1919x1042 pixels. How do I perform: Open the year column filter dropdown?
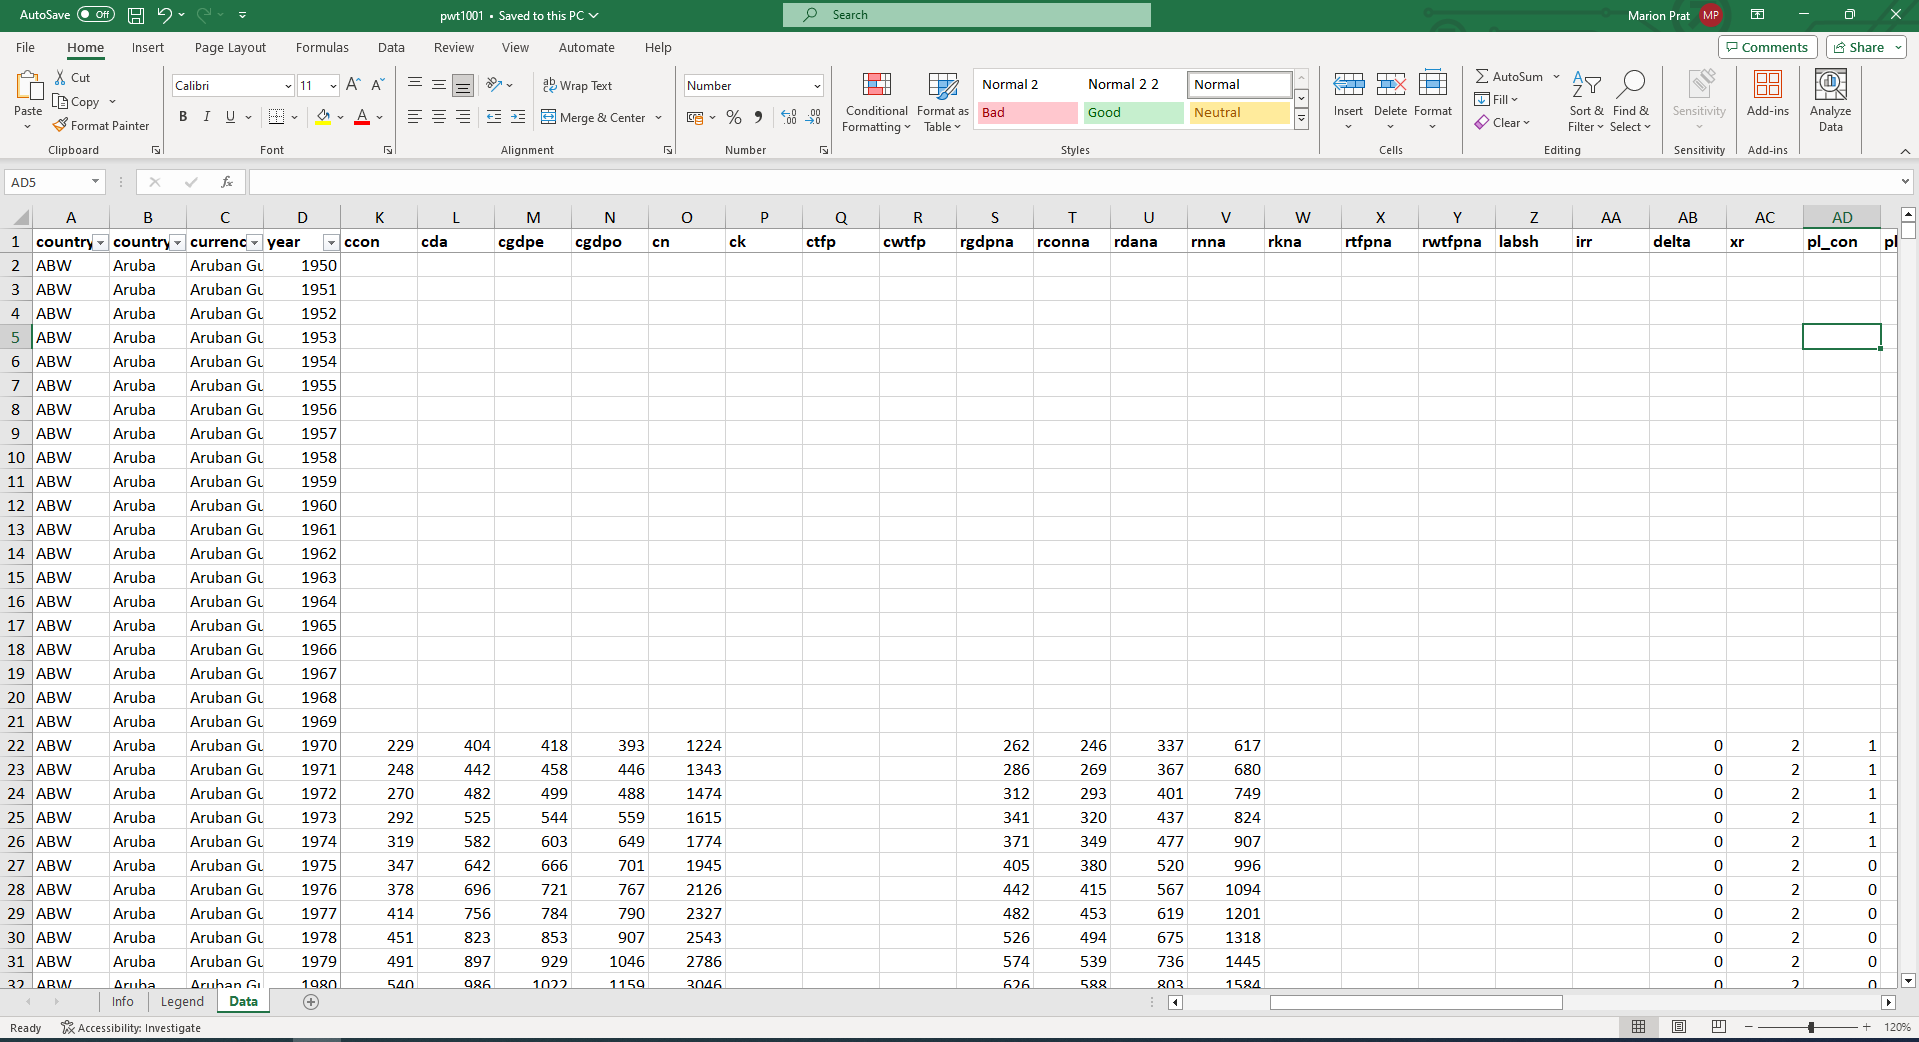331,242
